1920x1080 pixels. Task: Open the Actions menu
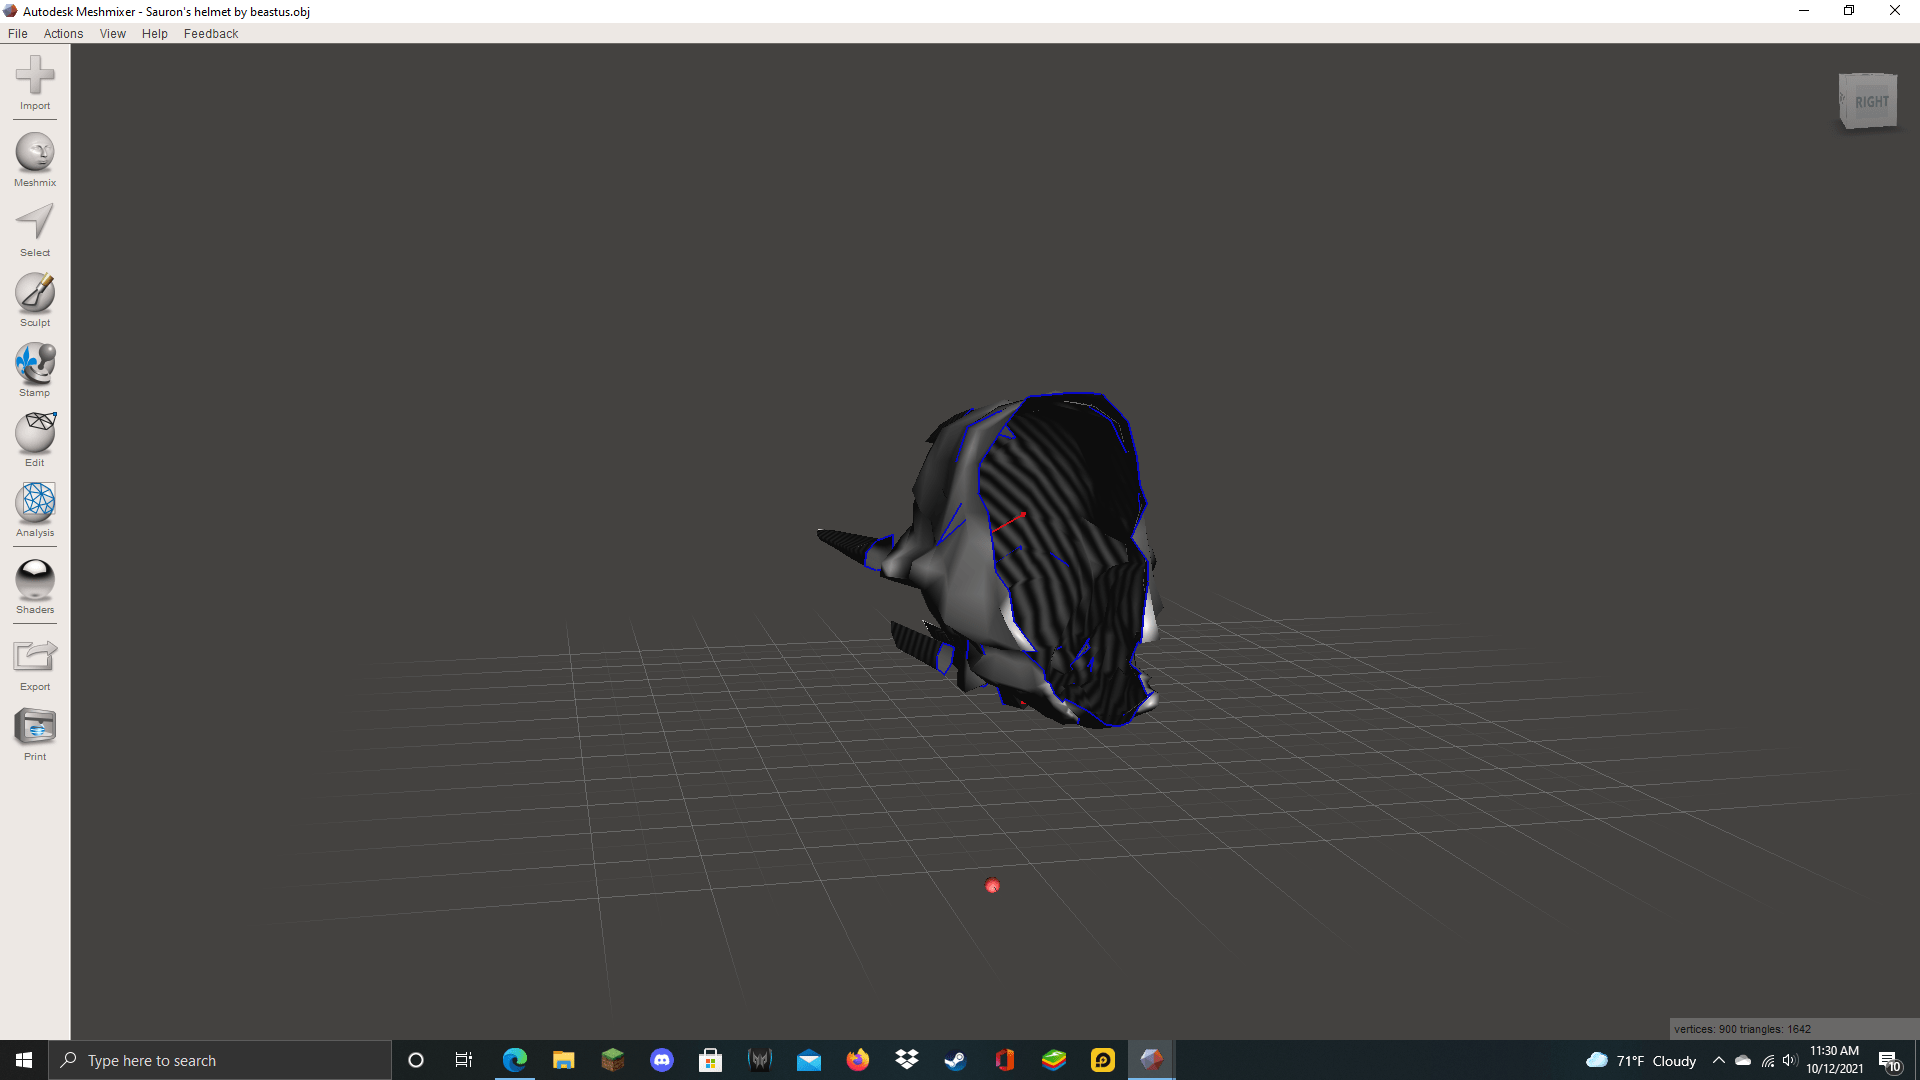tap(63, 33)
